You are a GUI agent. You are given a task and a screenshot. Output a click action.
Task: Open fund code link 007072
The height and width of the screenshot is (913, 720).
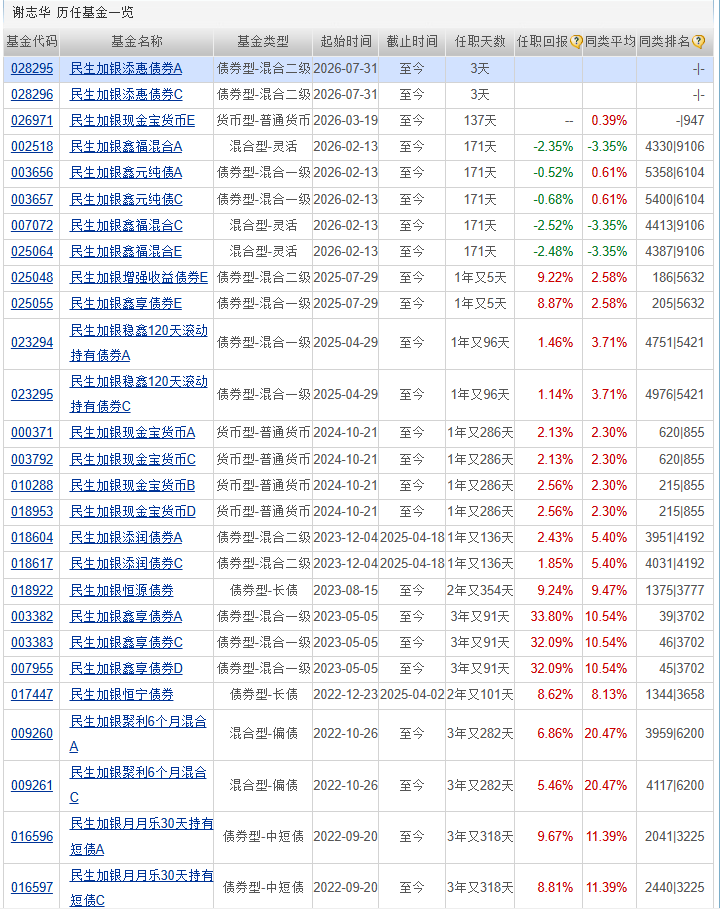[32, 225]
